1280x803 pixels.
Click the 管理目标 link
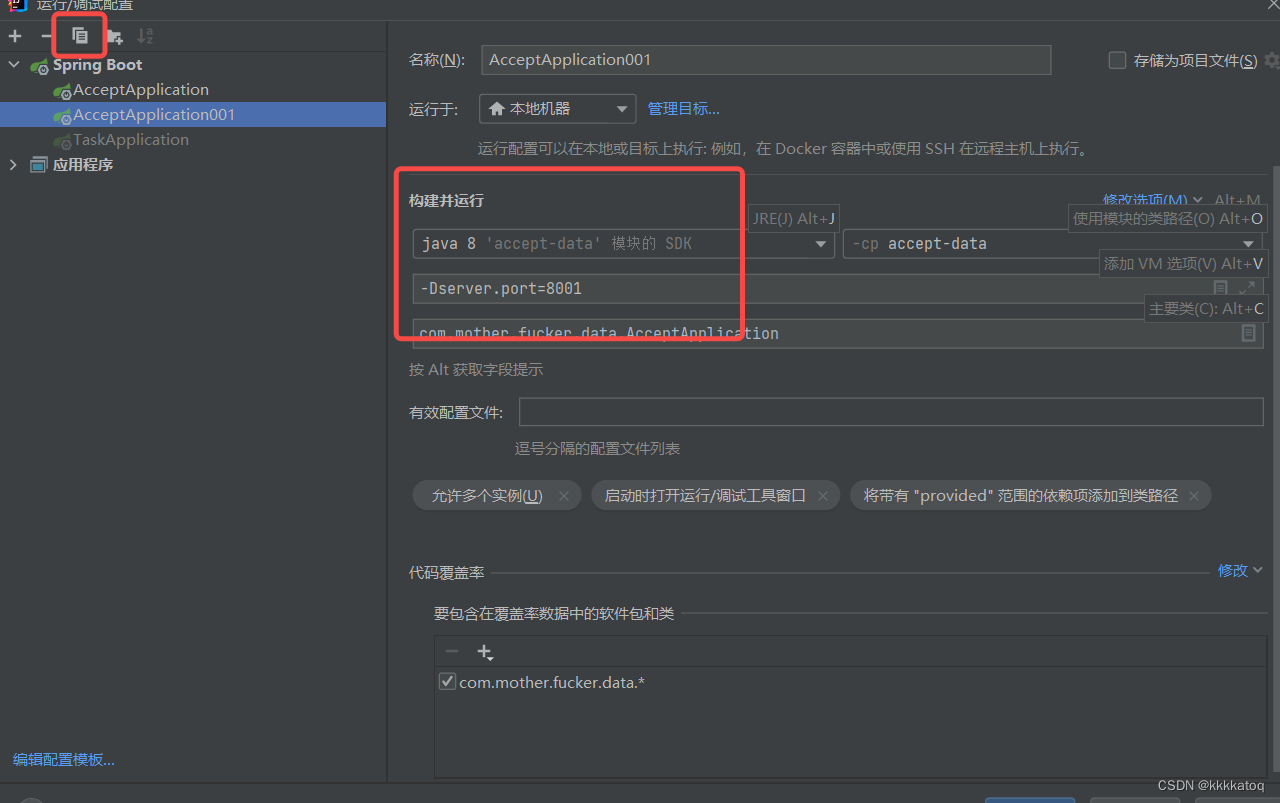[x=683, y=109]
